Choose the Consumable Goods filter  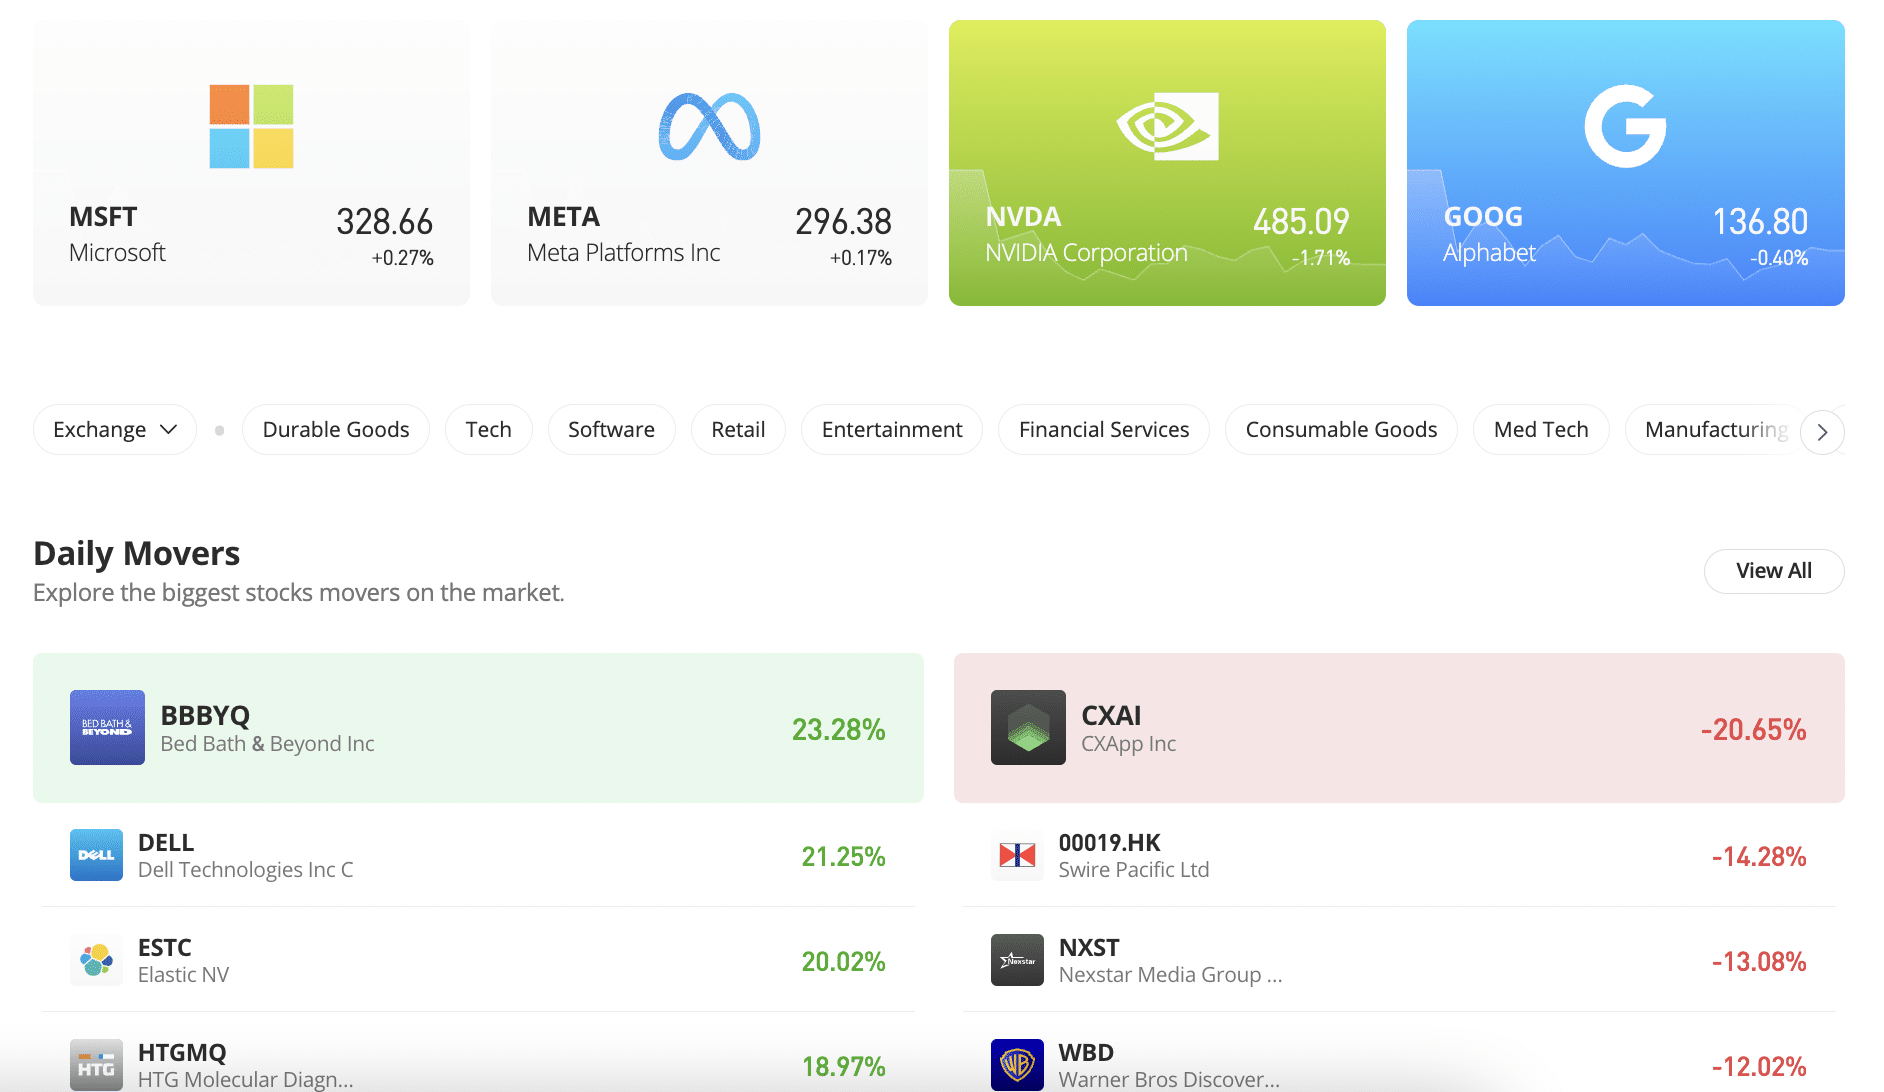(x=1341, y=430)
